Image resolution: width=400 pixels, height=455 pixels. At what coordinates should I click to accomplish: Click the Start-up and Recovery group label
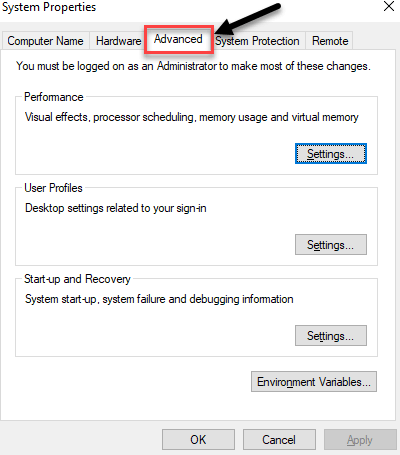(77, 279)
